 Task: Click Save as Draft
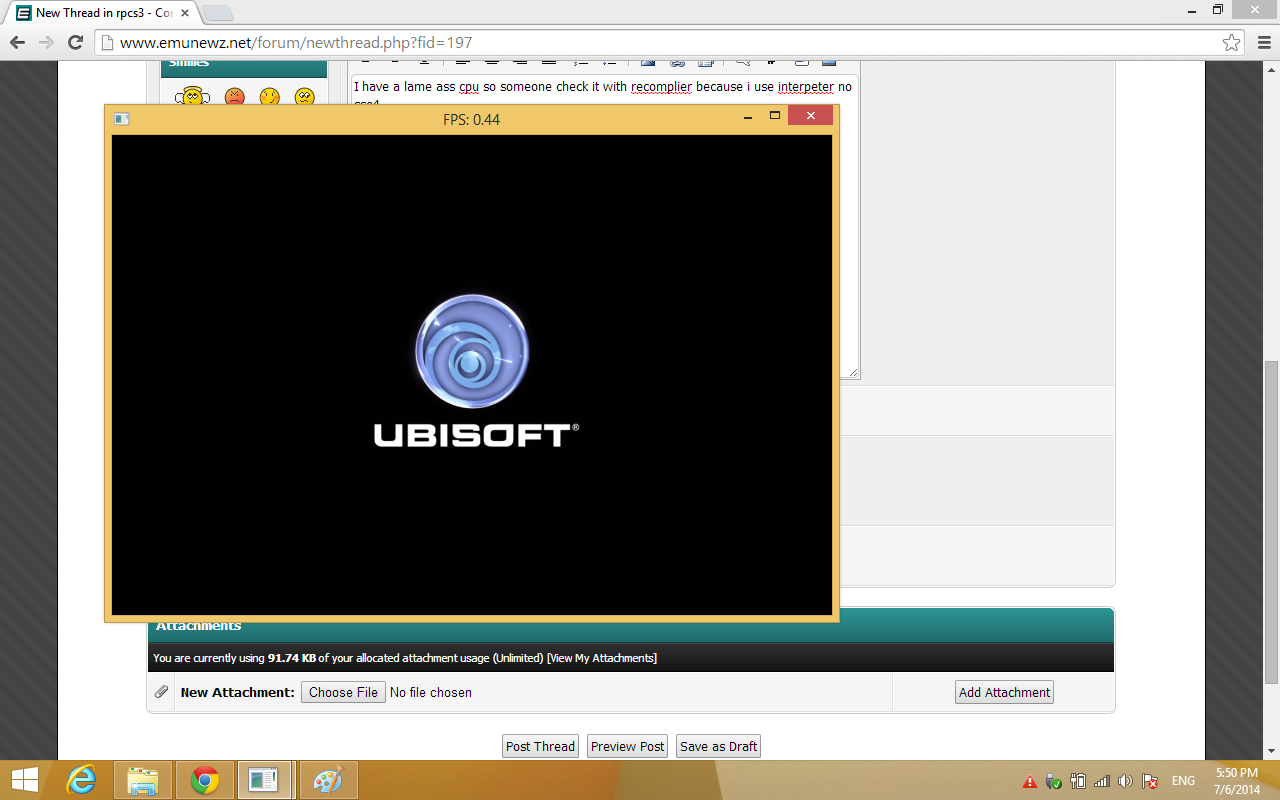point(718,746)
